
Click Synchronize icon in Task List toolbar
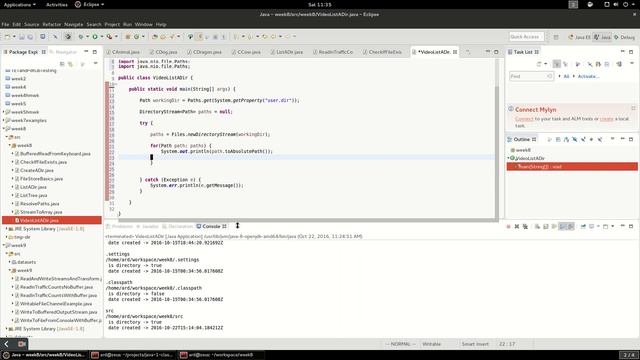click(x=619, y=64)
